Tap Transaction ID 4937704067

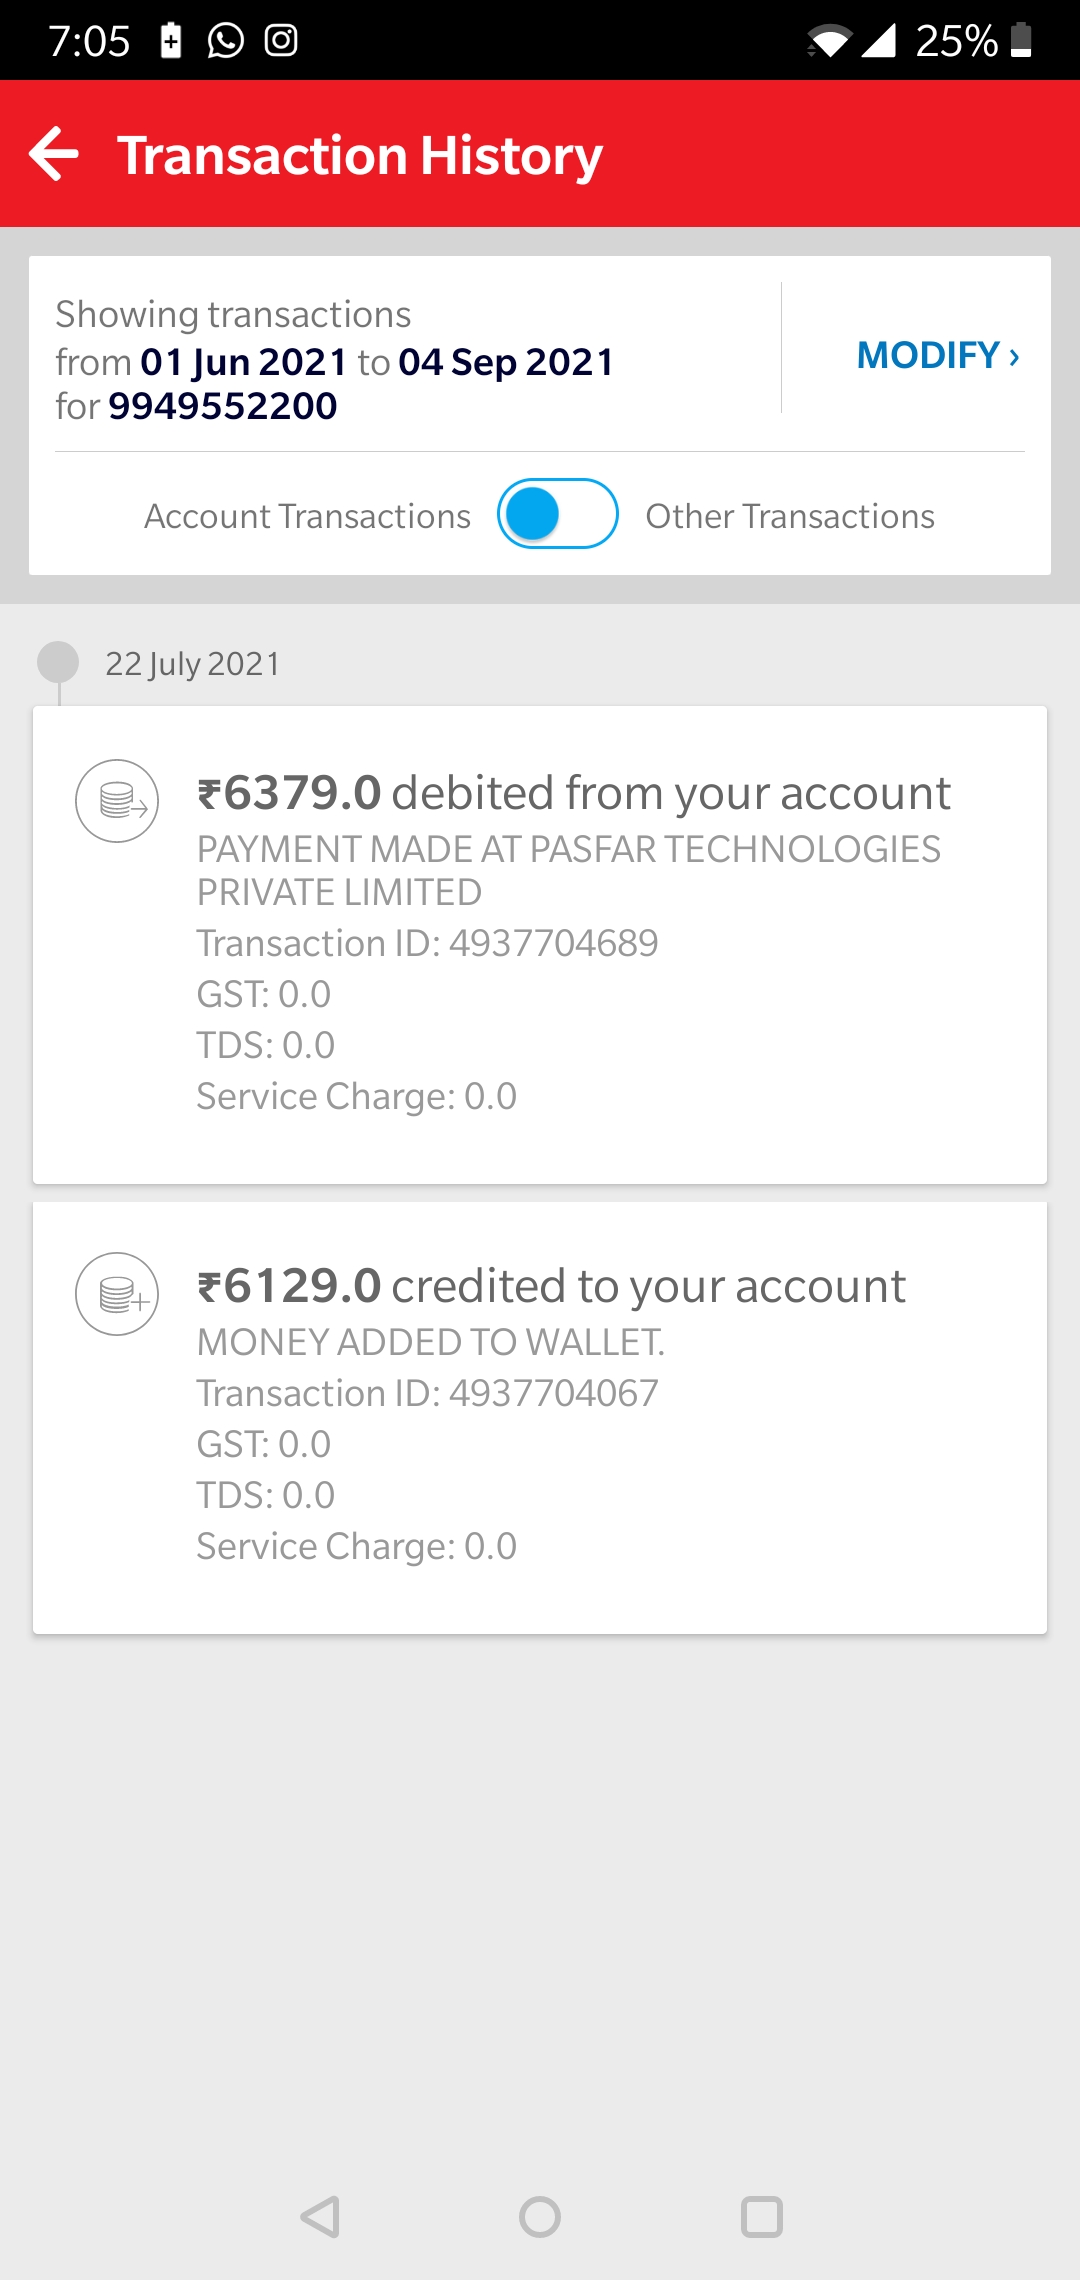coord(427,1393)
